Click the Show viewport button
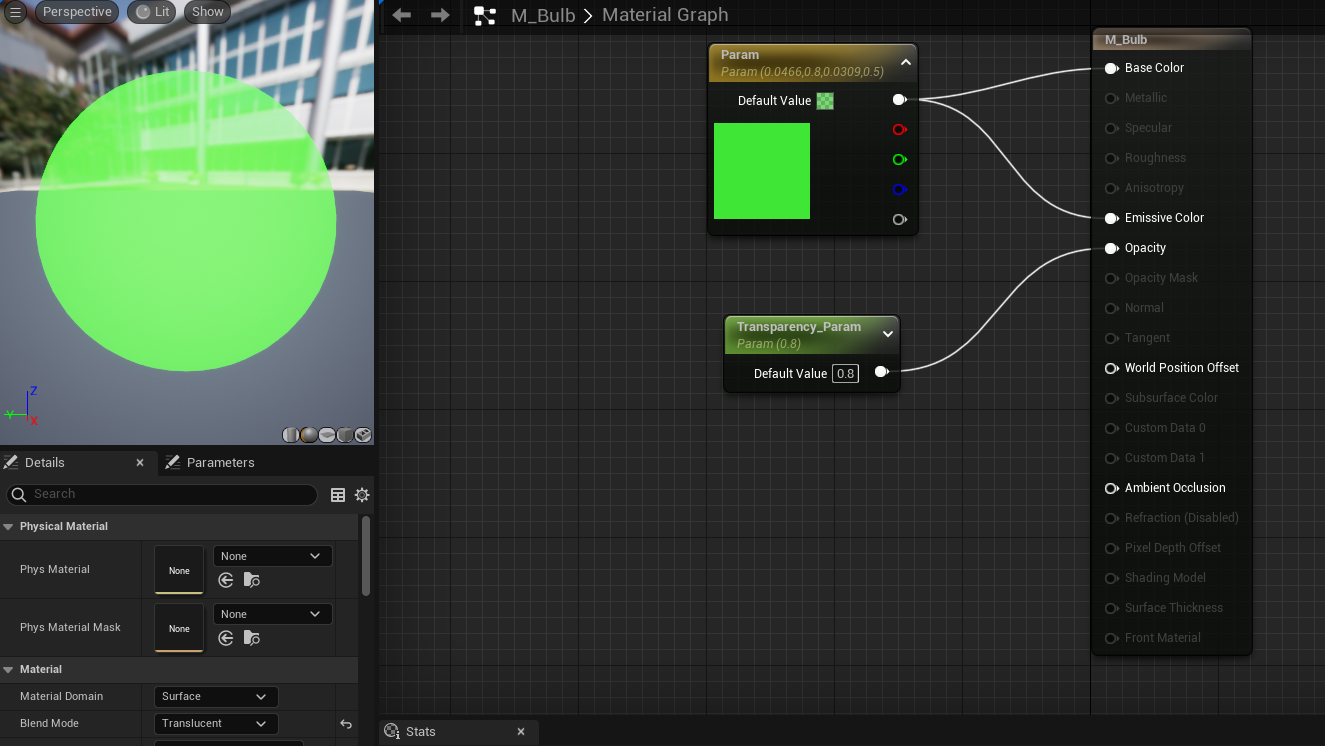This screenshot has width=1325, height=746. (x=208, y=12)
